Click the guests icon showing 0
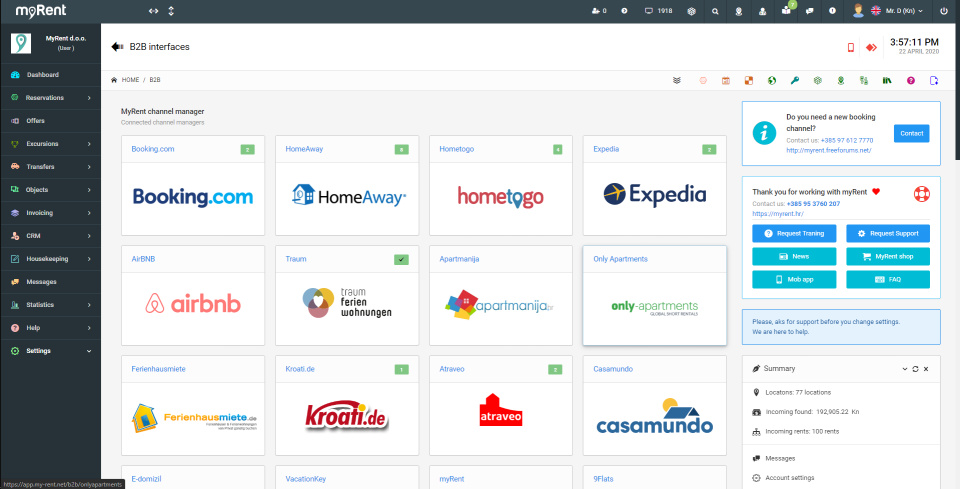Viewport: 960px width, 489px height. [599, 11]
